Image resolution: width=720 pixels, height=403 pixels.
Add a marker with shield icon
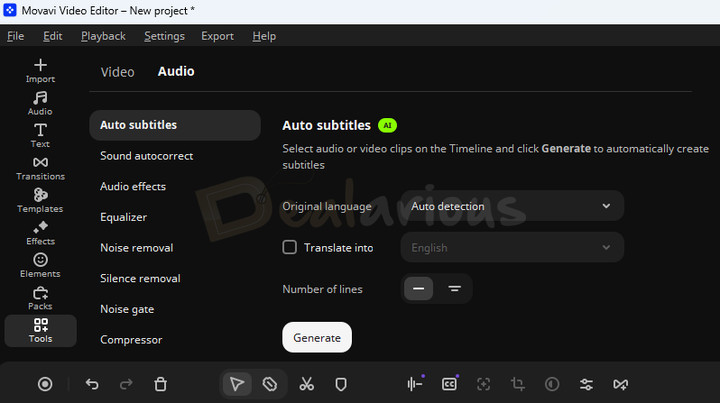pos(341,384)
